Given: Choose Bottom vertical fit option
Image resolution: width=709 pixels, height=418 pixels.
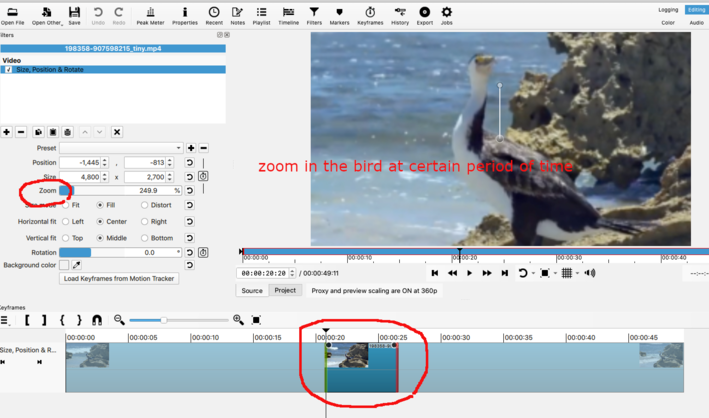Looking at the screenshot, I should tap(145, 238).
